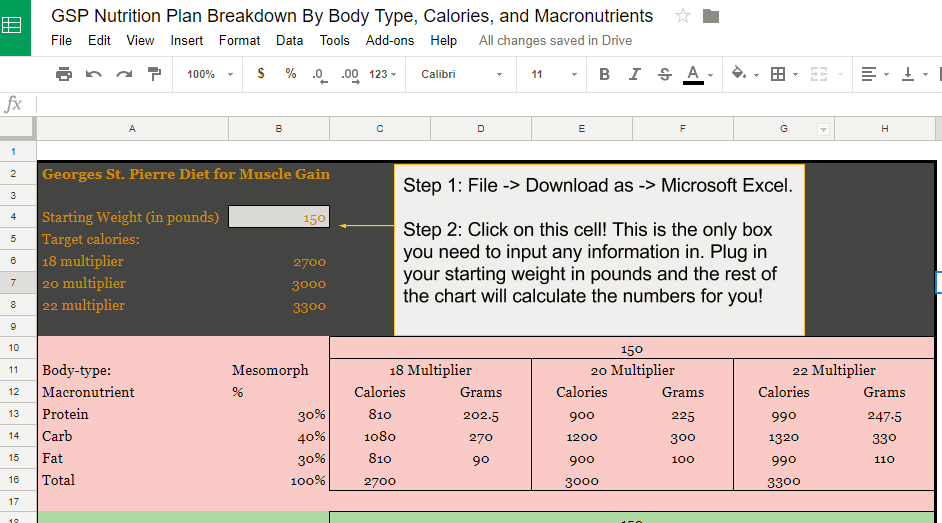Image resolution: width=942 pixels, height=523 pixels.
Task: Click the print icon
Action: (x=64, y=74)
